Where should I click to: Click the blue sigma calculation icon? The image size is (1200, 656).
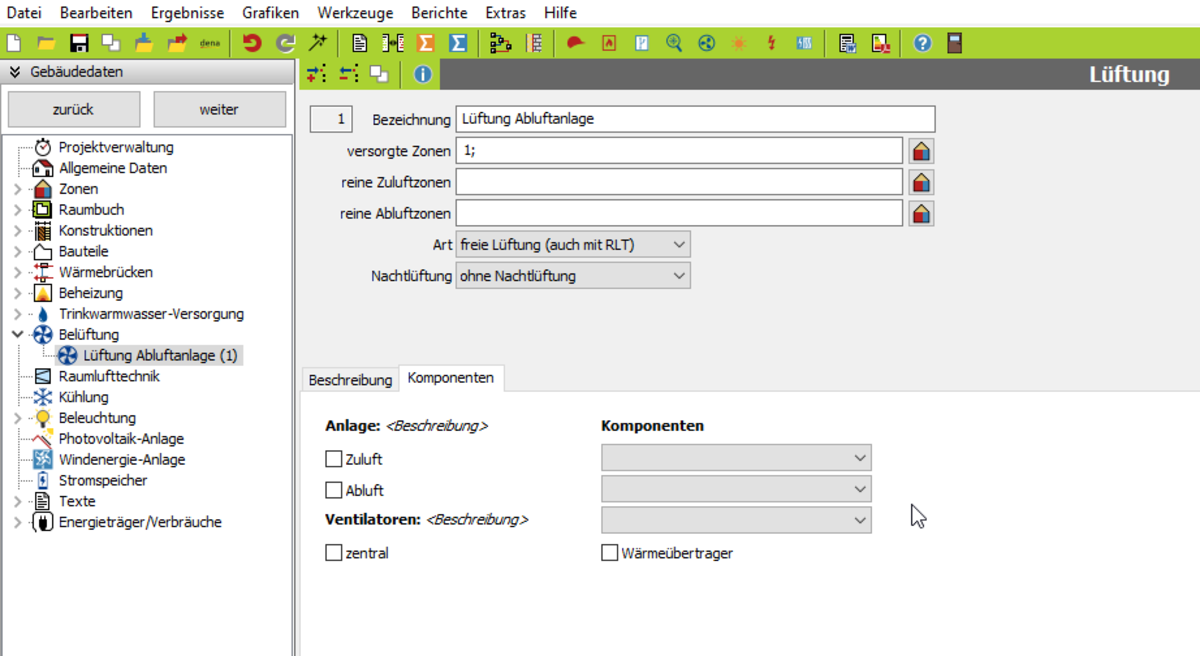click(x=458, y=43)
